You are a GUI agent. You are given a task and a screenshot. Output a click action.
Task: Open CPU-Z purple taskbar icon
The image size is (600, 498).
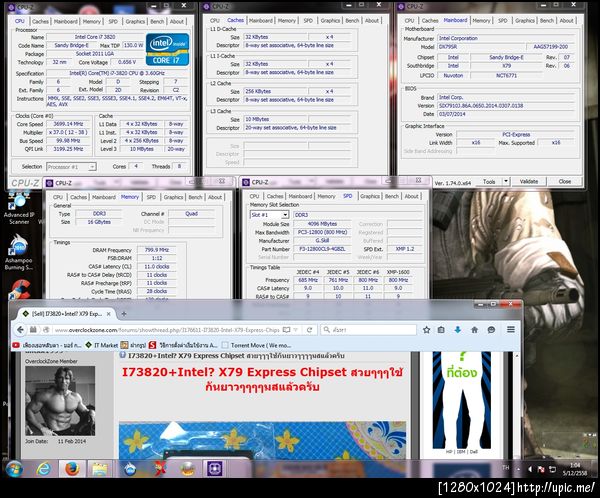click(214, 469)
